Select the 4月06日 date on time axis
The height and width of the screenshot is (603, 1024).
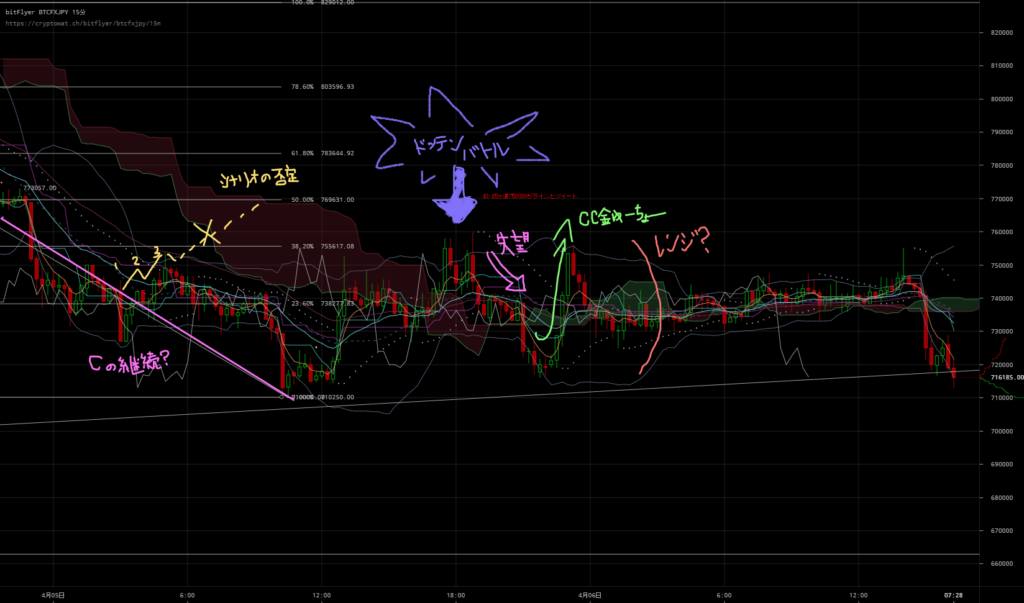pos(587,594)
